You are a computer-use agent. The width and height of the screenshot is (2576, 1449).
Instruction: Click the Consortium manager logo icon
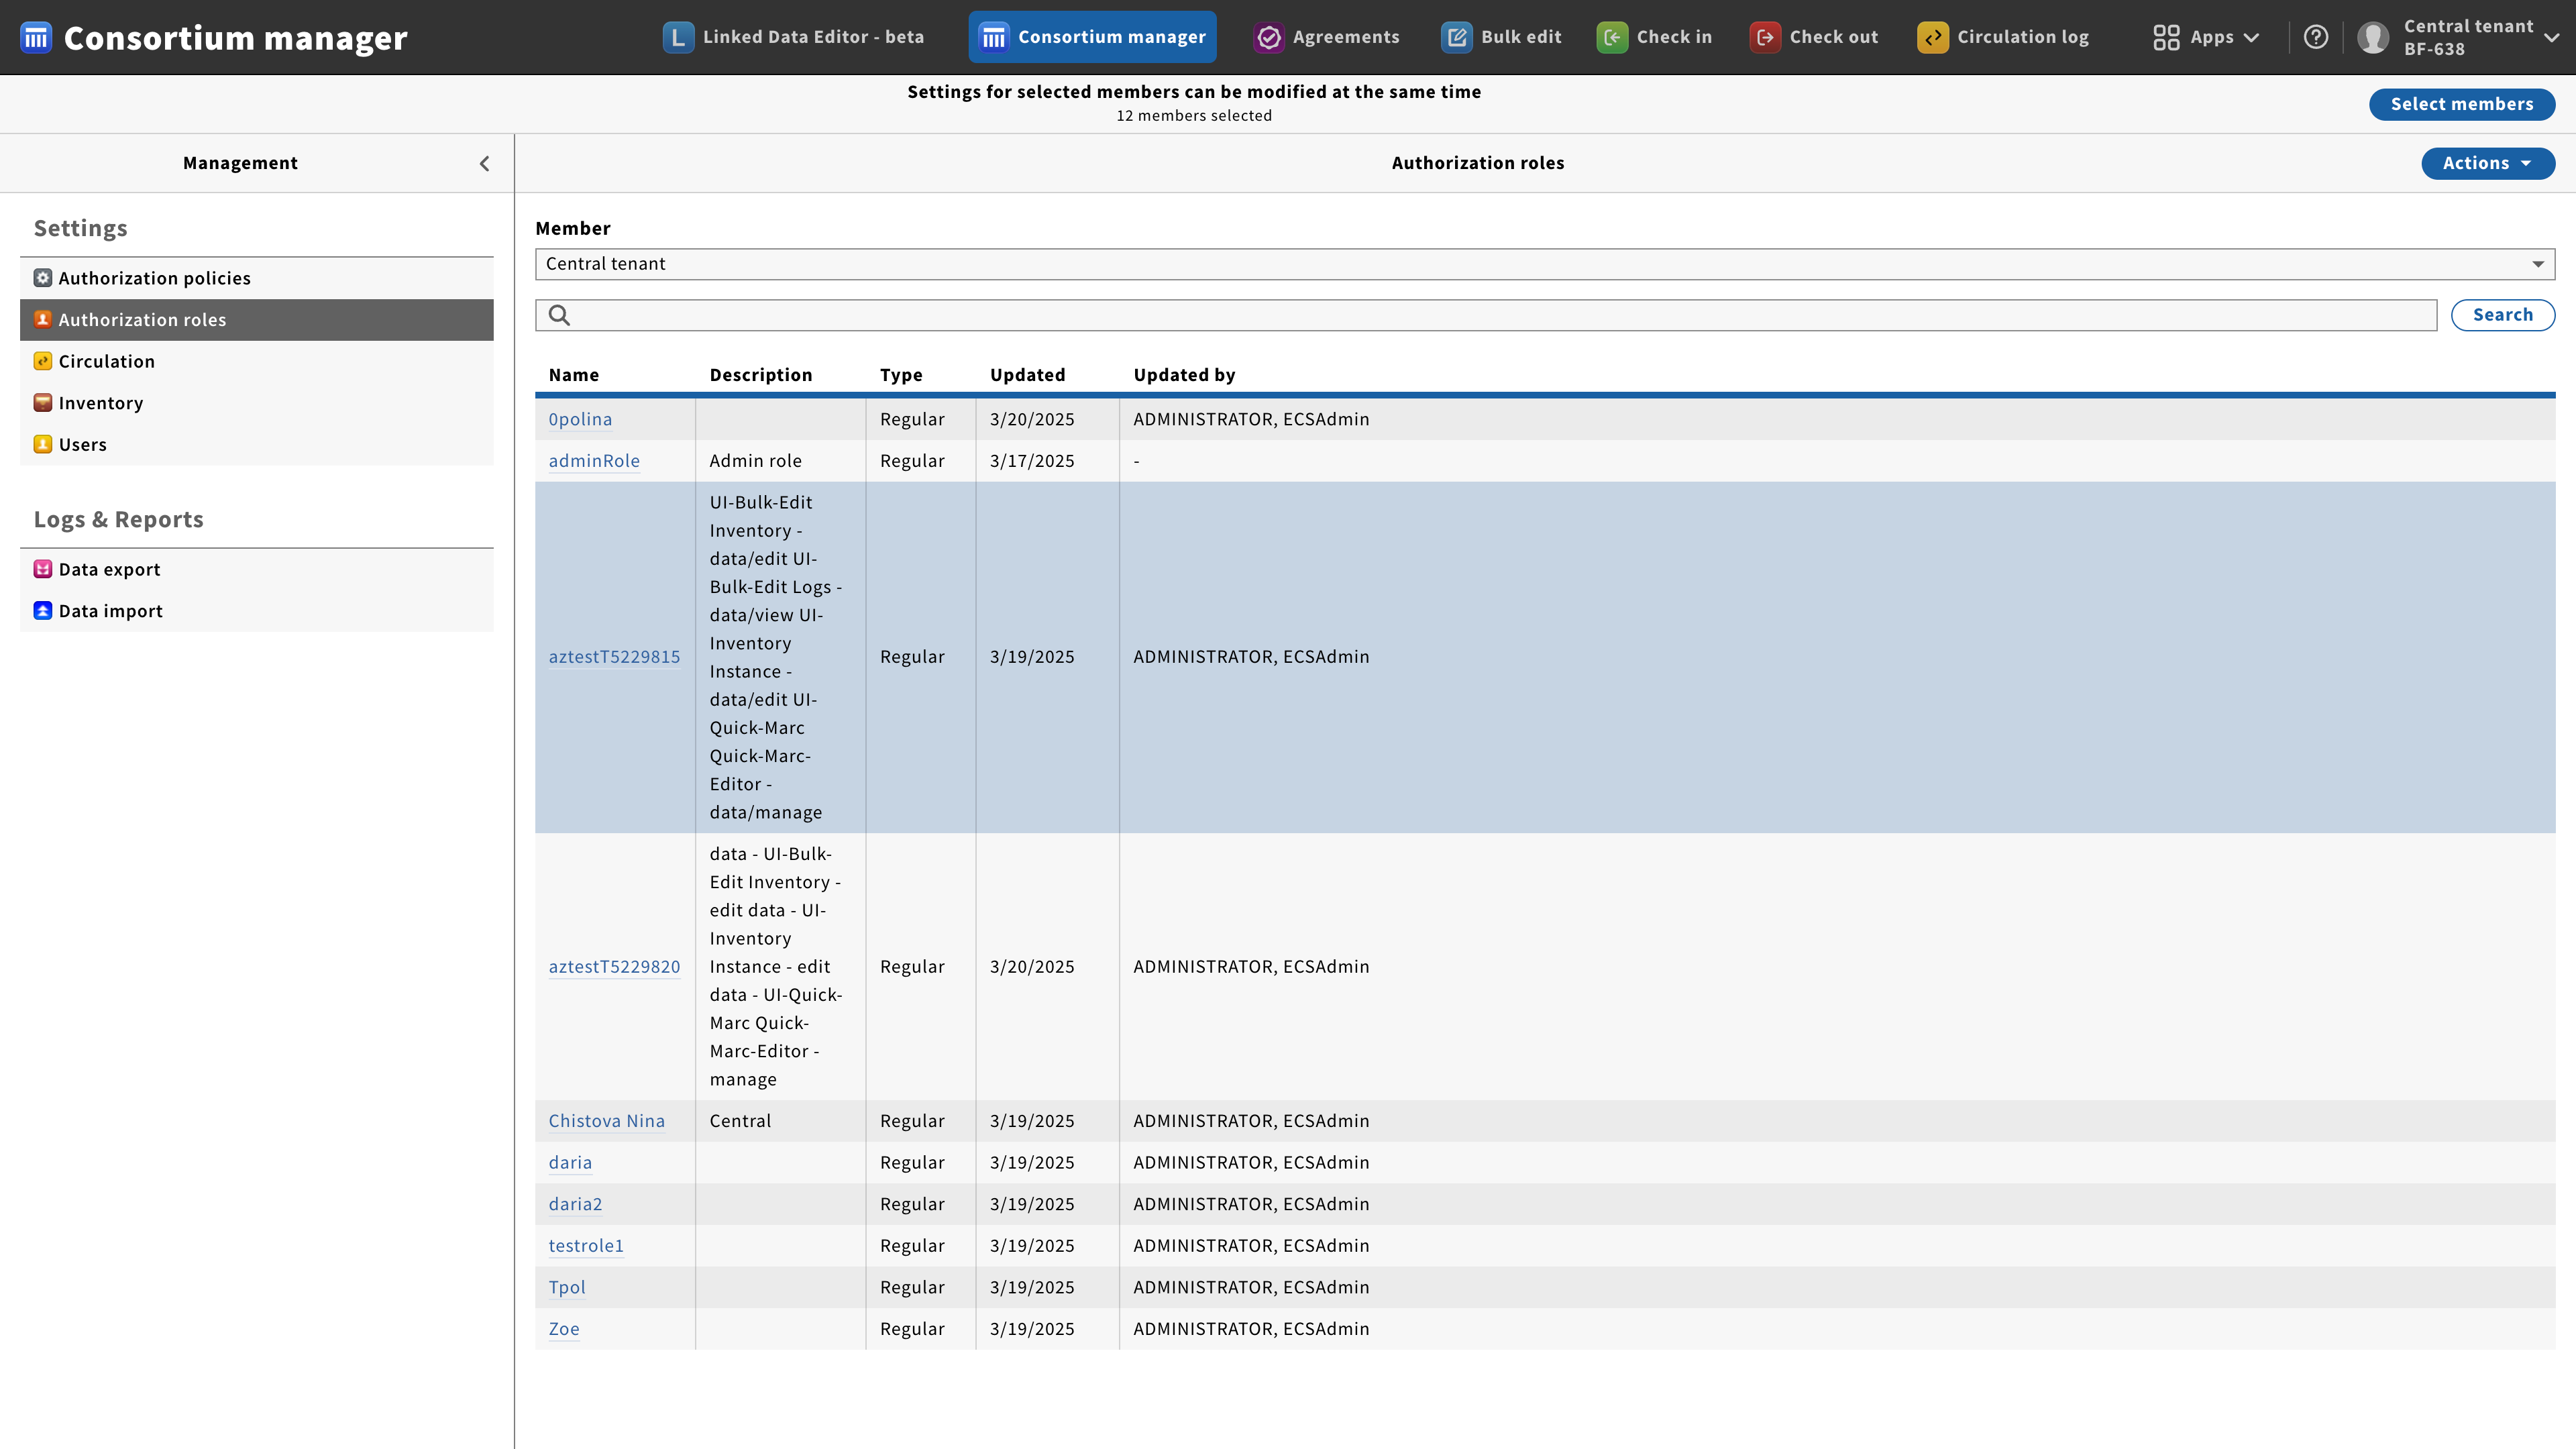tap(36, 37)
